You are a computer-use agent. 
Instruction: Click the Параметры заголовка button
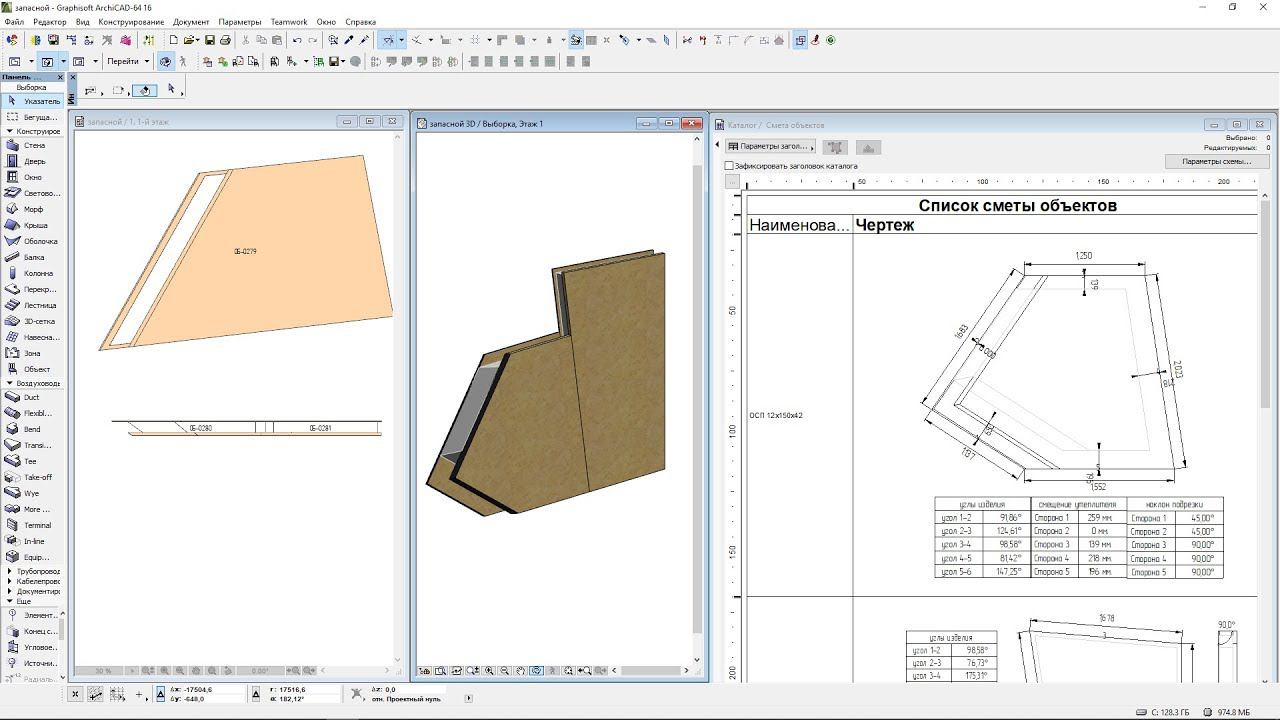pos(771,147)
